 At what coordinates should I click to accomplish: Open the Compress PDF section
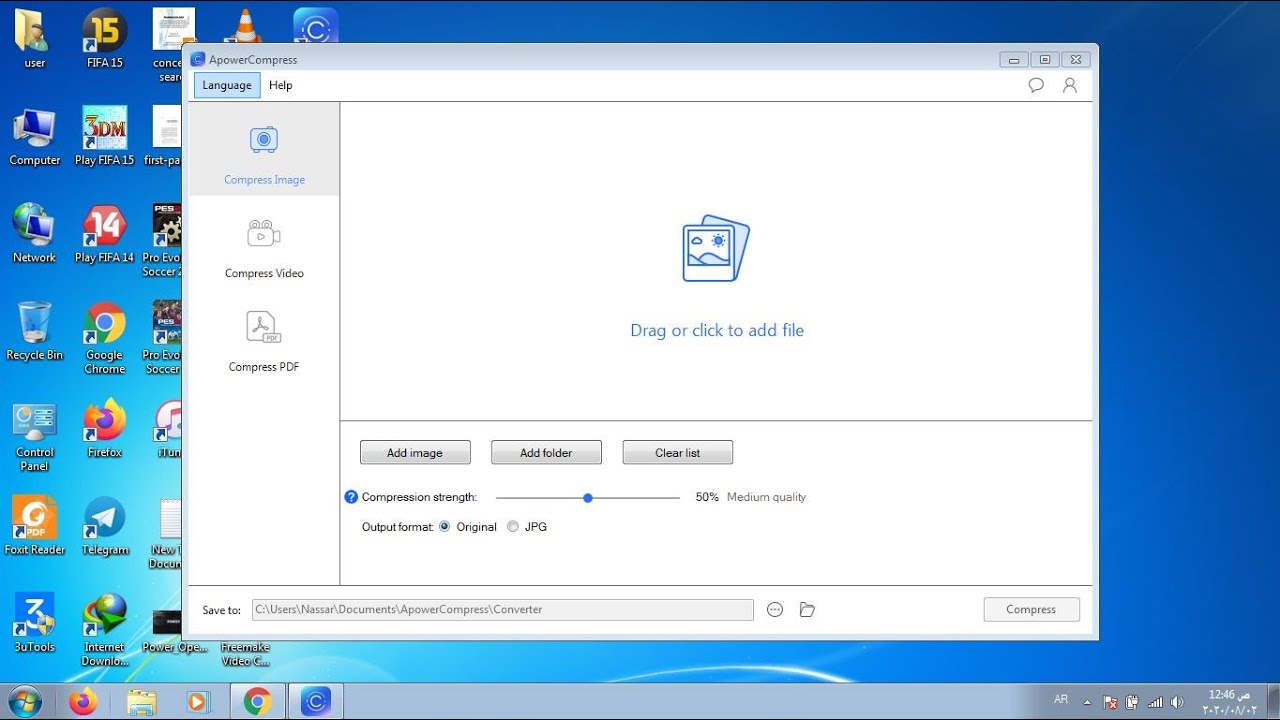point(264,340)
